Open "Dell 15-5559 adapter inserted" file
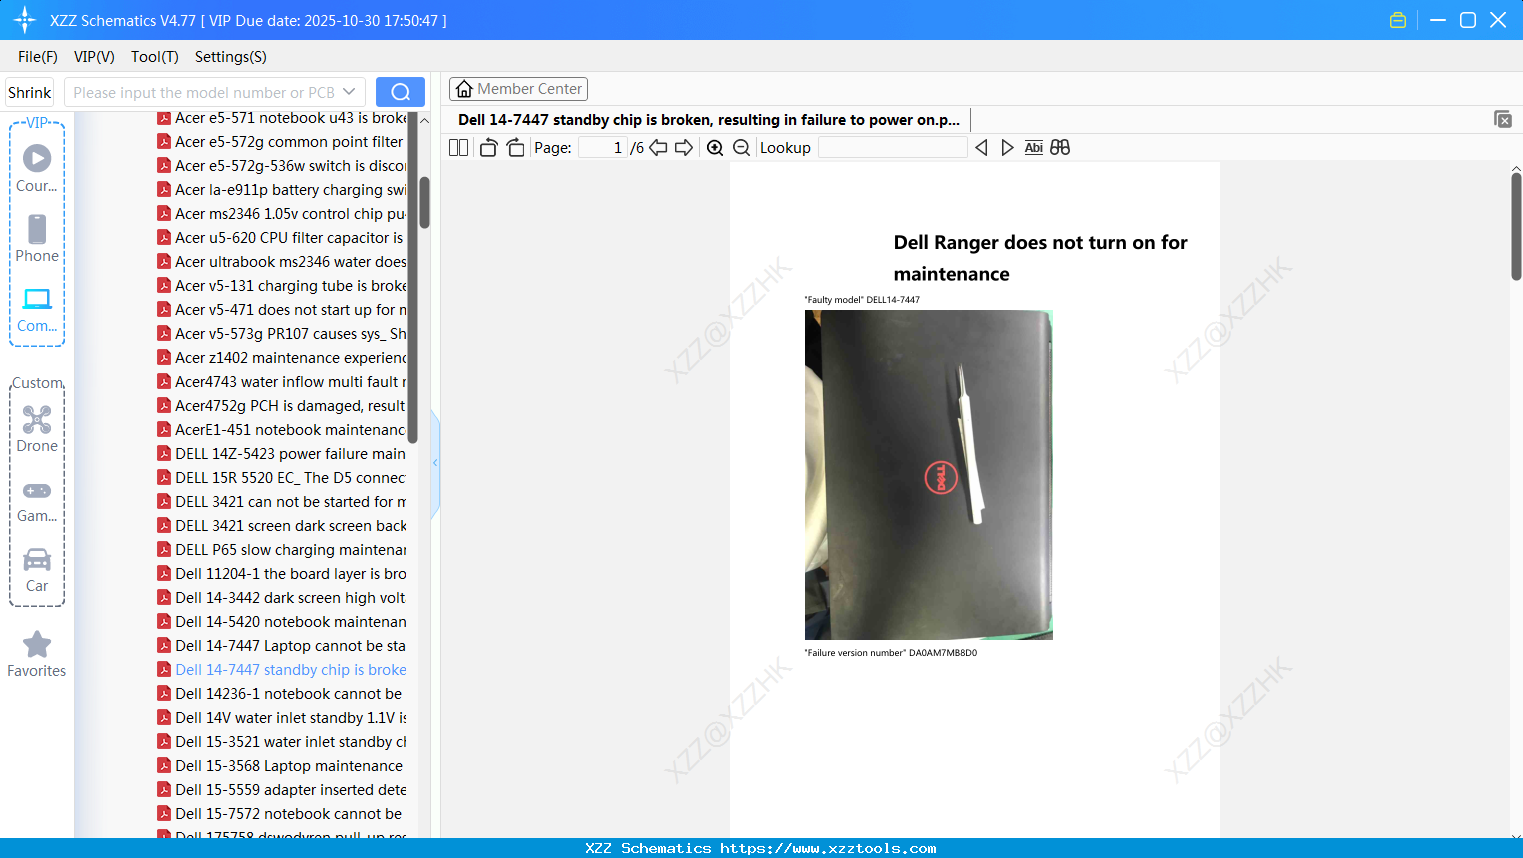The width and height of the screenshot is (1523, 858). 282,790
